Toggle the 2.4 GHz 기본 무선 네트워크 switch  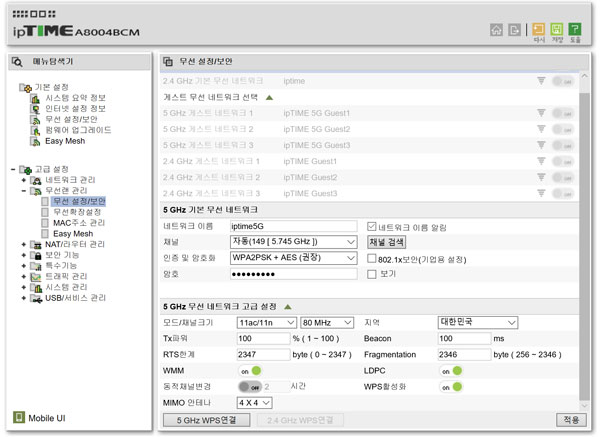pyautogui.click(x=563, y=81)
